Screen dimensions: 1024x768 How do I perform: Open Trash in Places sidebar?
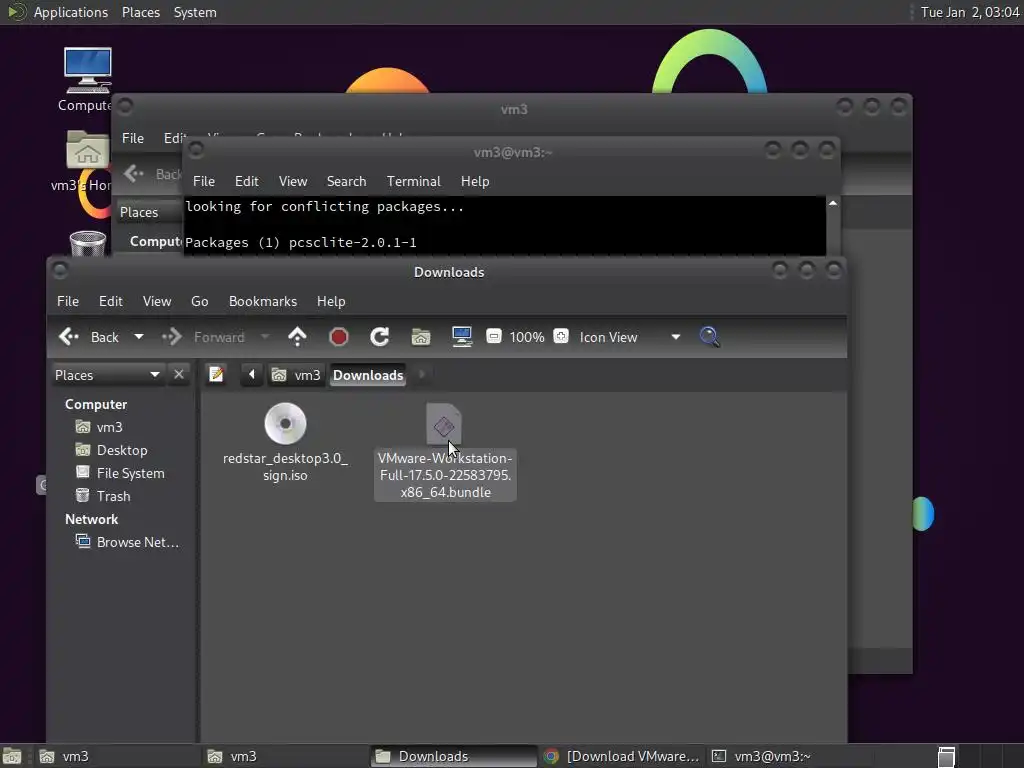113,496
